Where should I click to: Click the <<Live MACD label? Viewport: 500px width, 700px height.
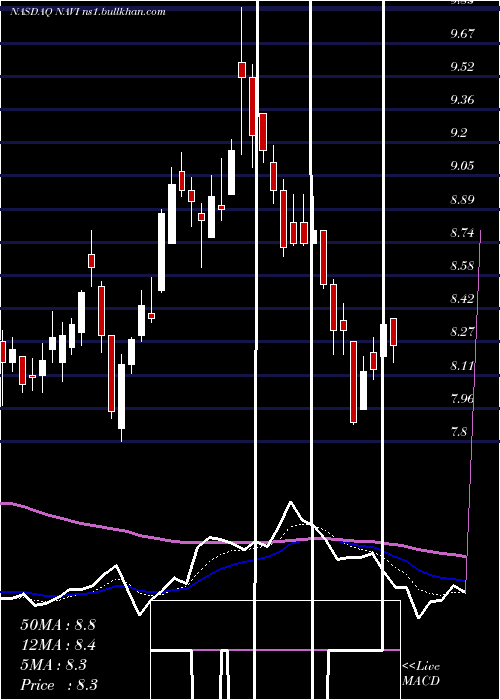pyautogui.click(x=421, y=673)
